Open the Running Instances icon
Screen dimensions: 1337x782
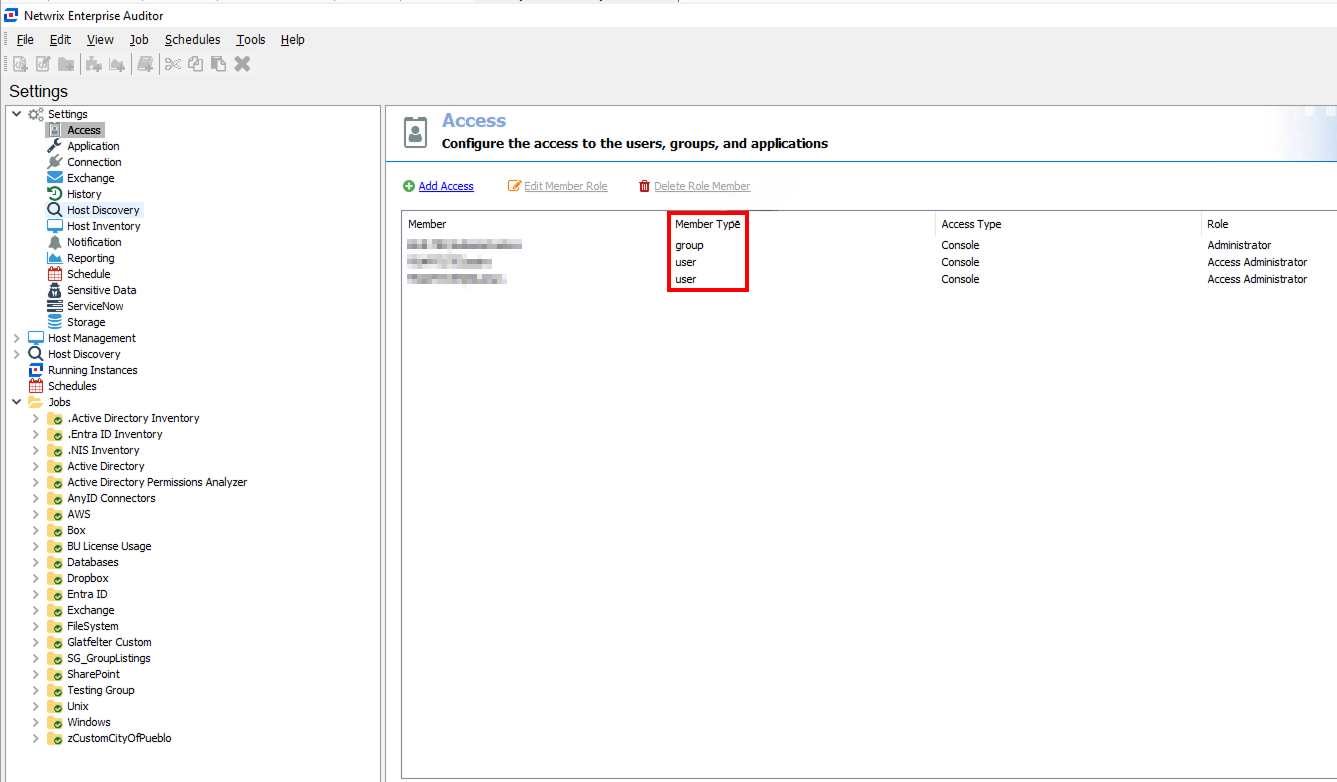pos(35,369)
